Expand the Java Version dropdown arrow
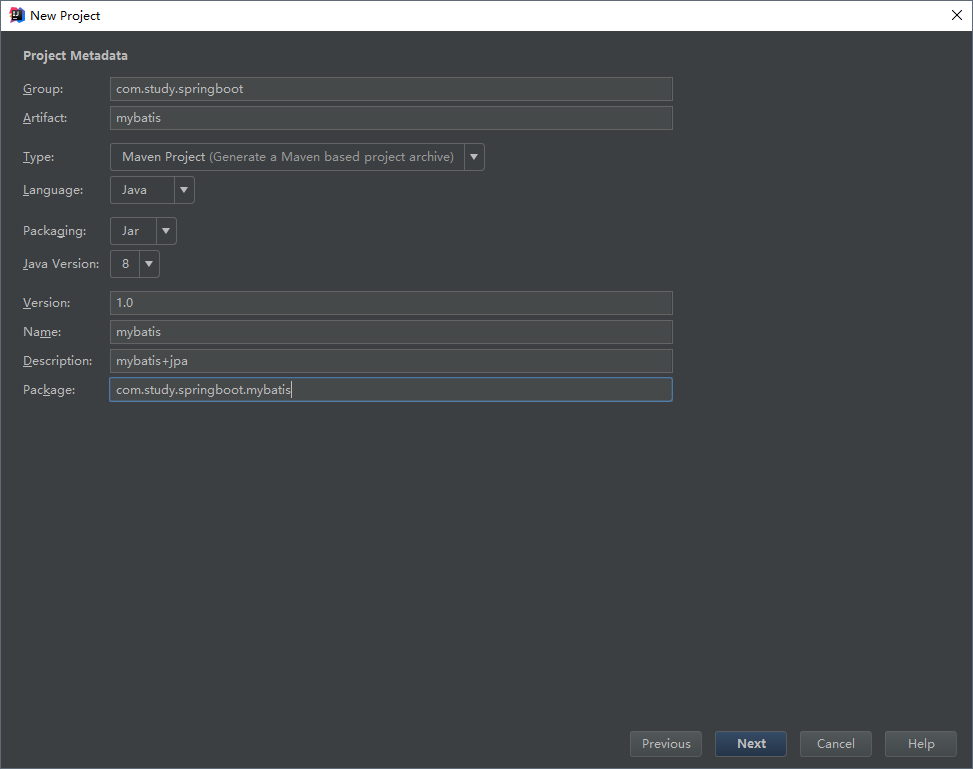Viewport: 973px width, 769px height. 149,264
